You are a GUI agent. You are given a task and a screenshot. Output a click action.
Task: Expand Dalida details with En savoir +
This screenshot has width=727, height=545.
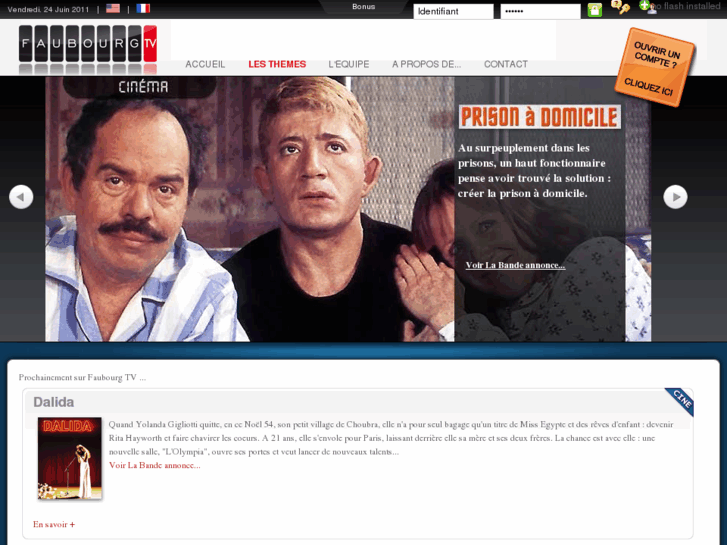(54, 524)
